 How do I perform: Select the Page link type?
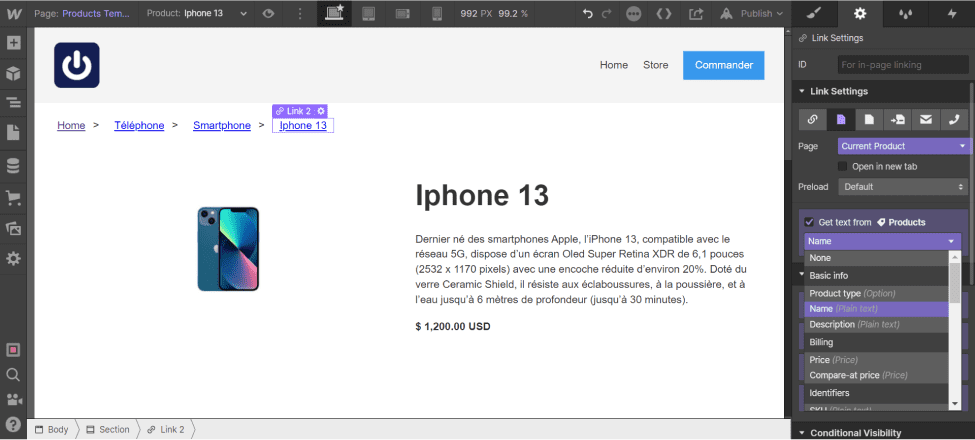(x=841, y=119)
